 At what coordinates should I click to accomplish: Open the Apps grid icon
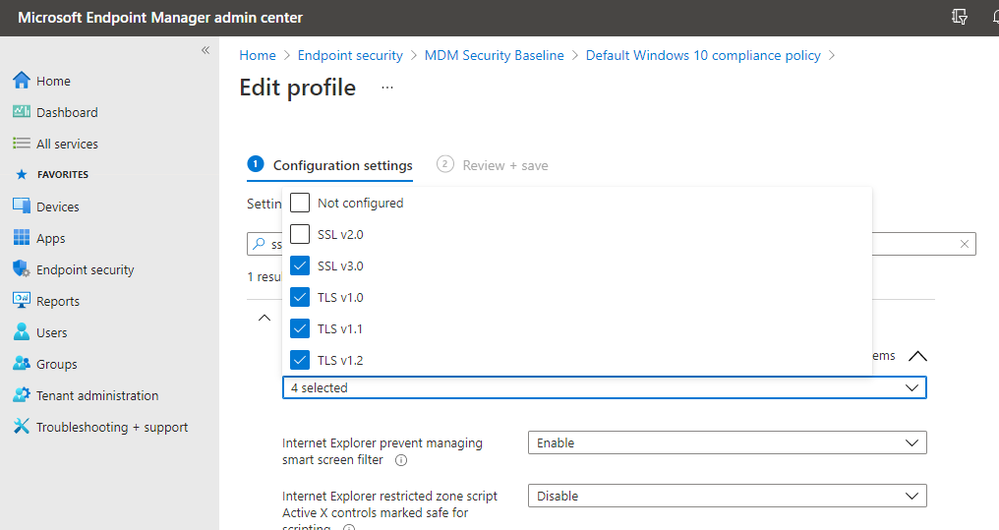(21, 238)
